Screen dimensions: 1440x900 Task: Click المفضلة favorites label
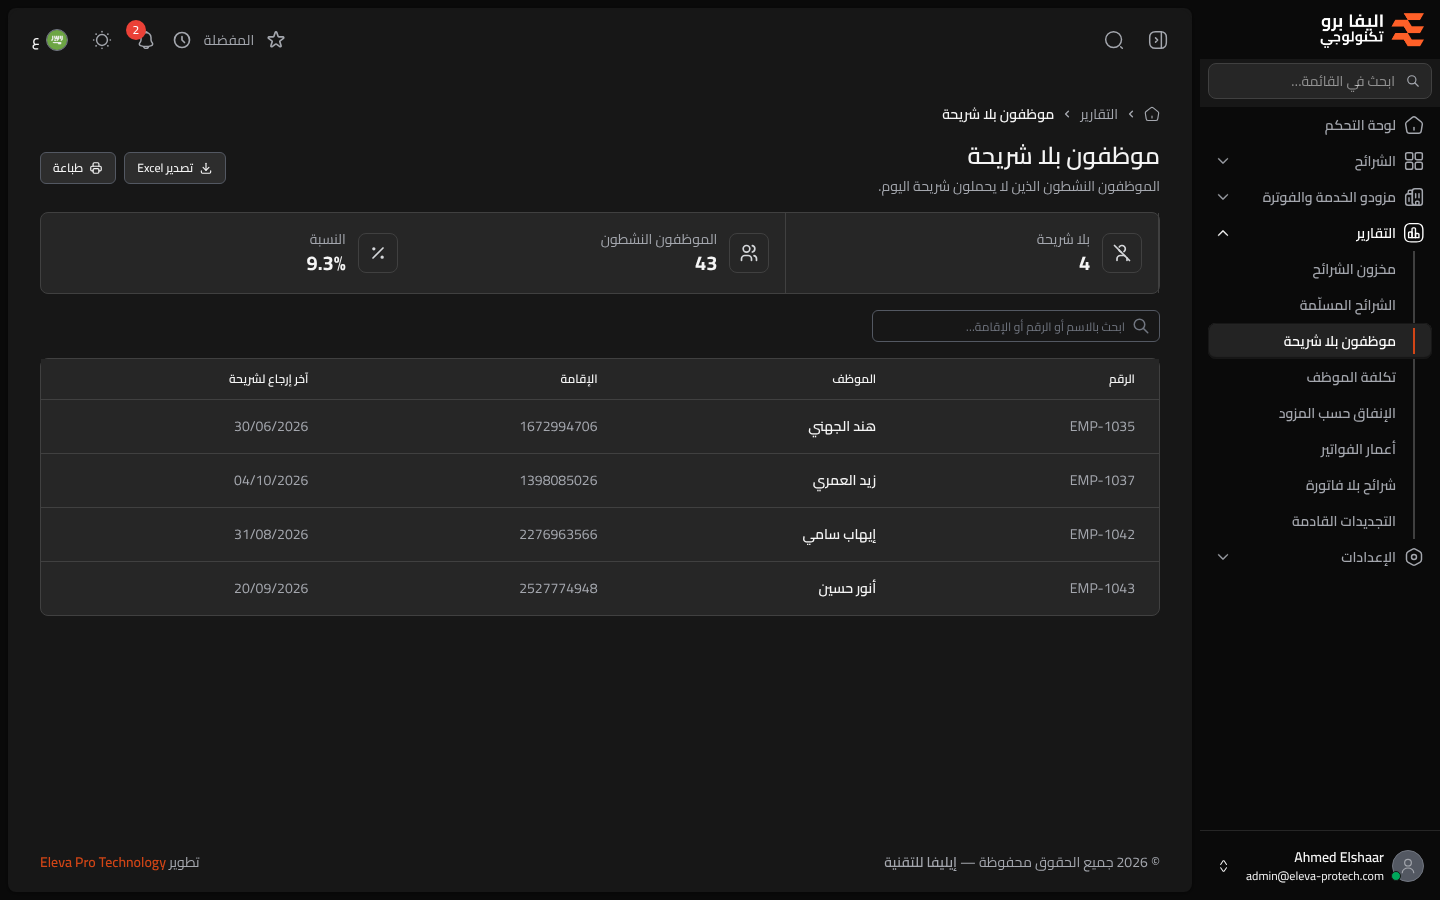coord(229,40)
